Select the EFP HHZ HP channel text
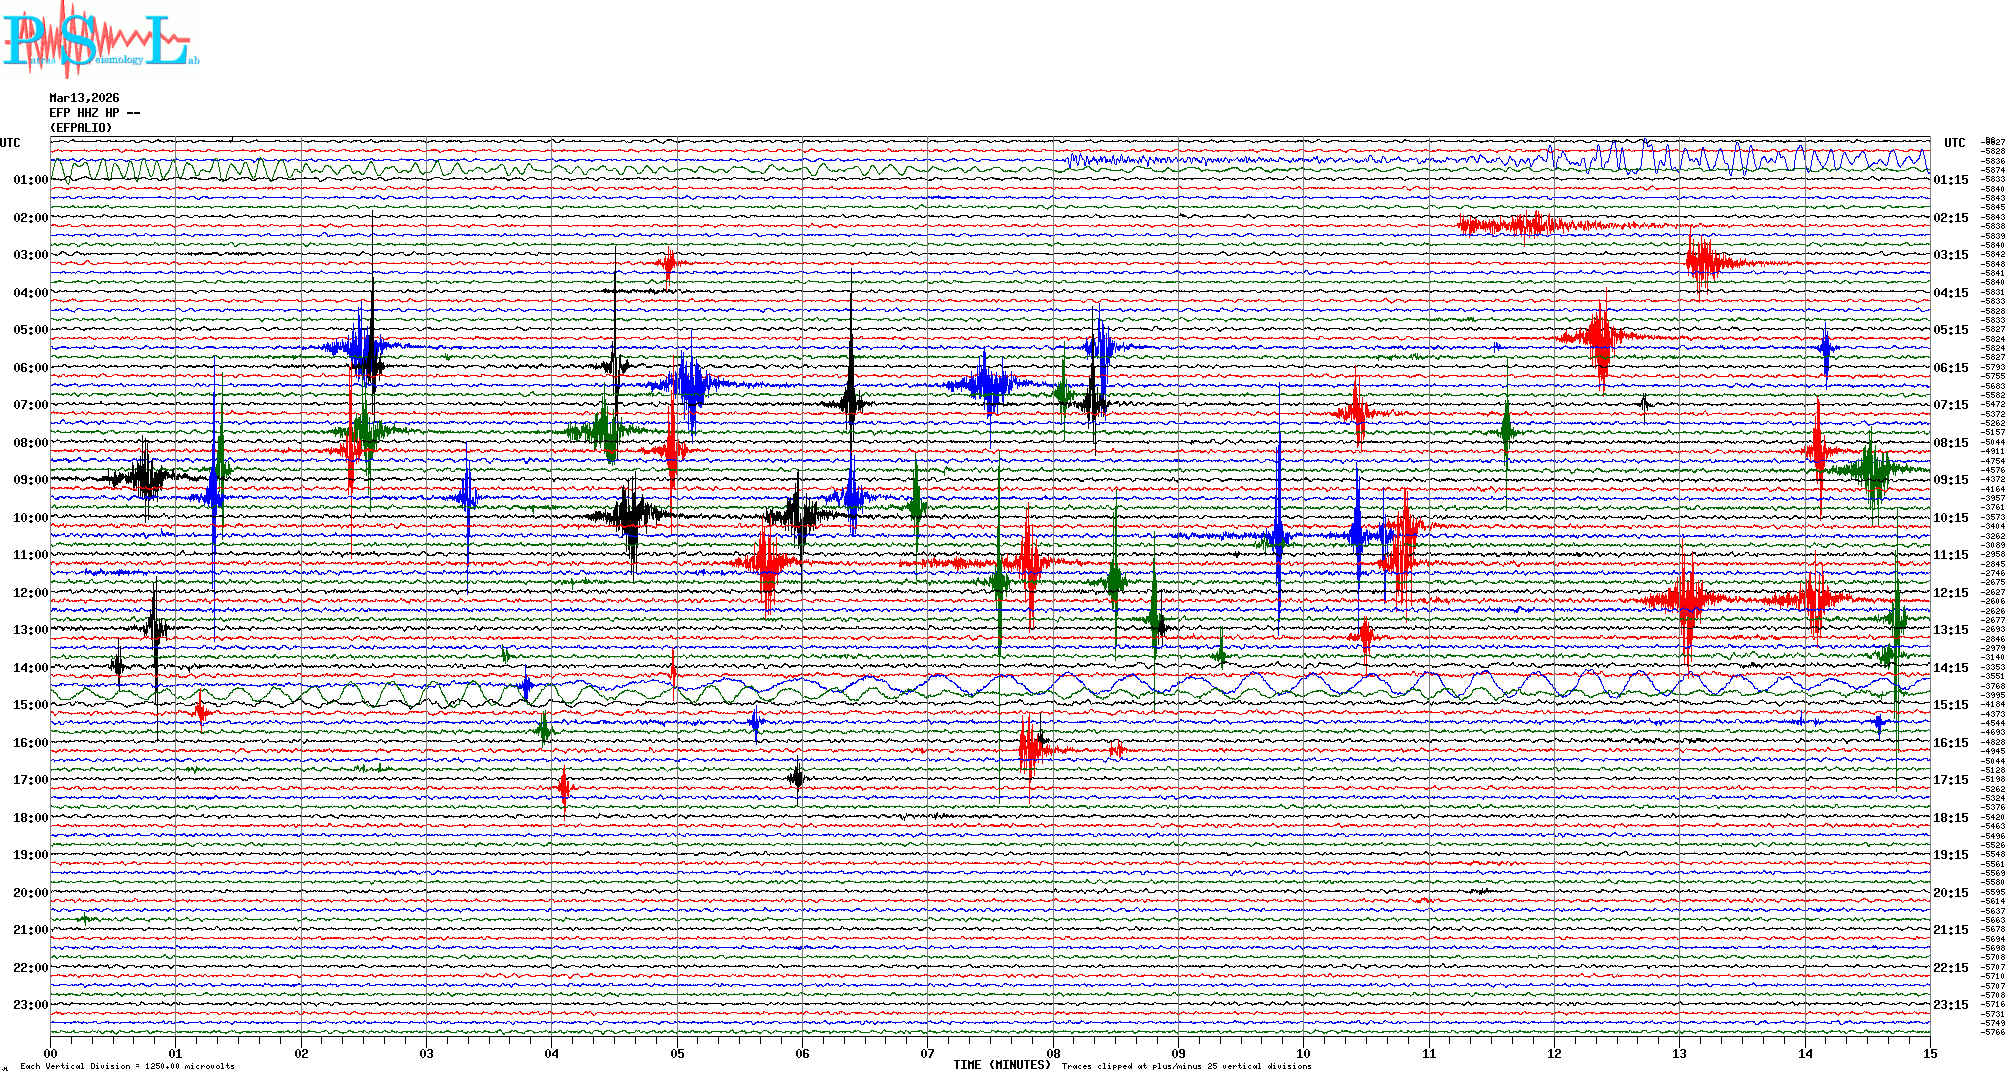Image resolution: width=2010 pixels, height=1080 pixels. (94, 113)
